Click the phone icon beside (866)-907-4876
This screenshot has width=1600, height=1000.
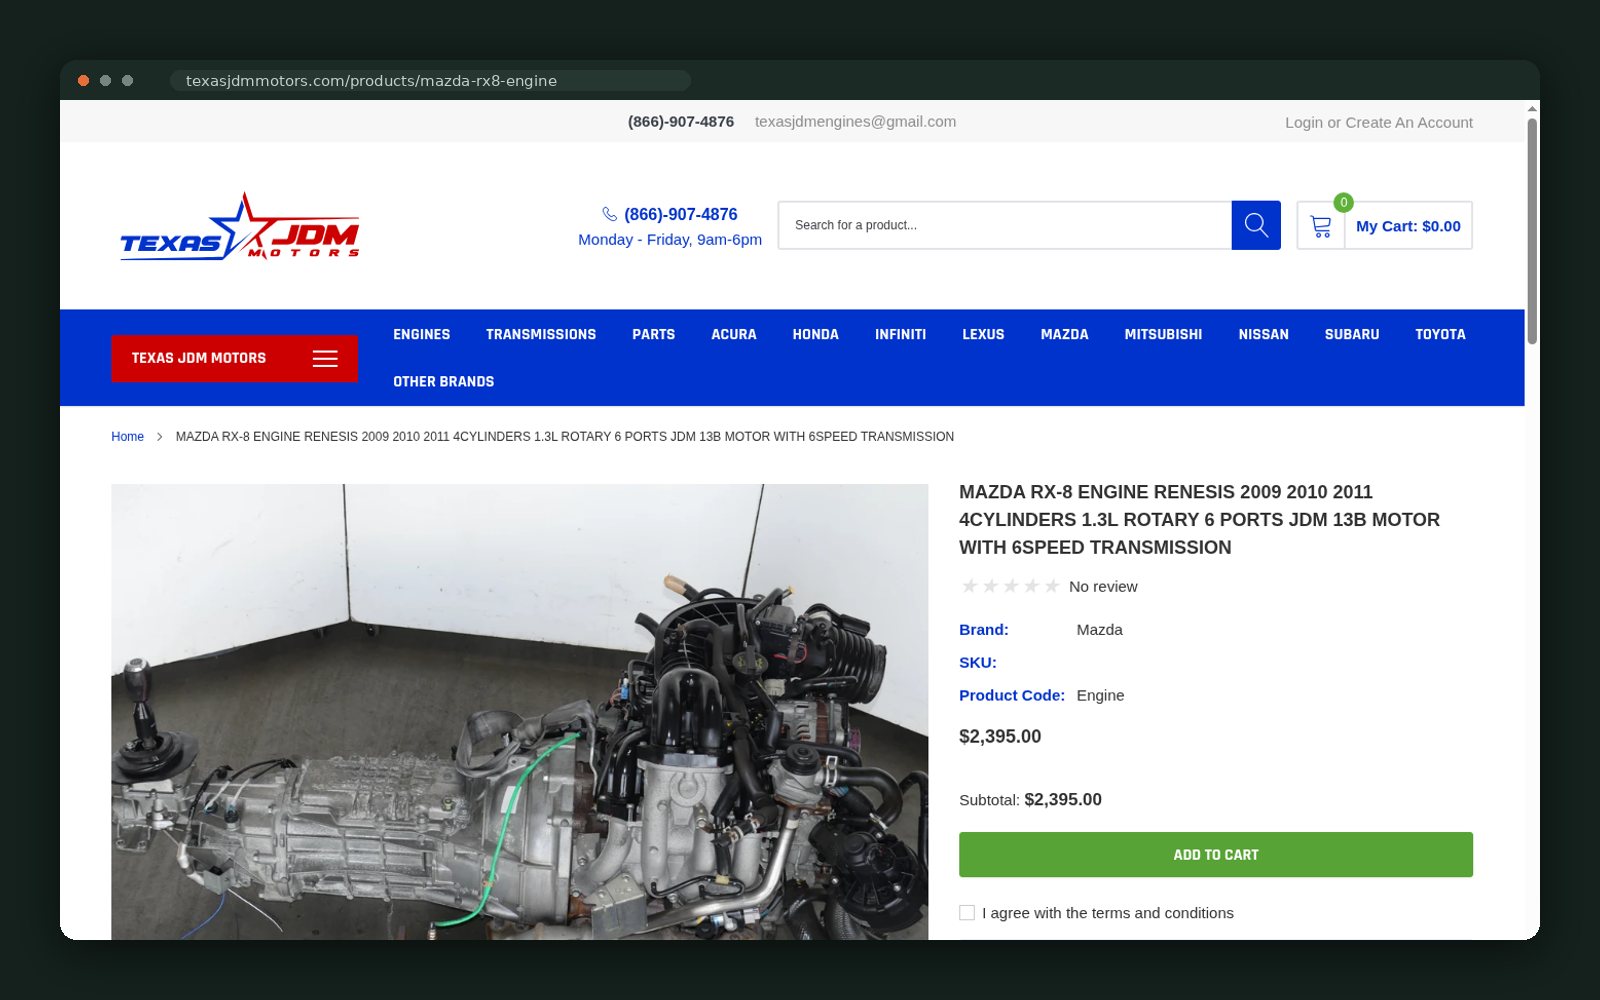(x=609, y=214)
